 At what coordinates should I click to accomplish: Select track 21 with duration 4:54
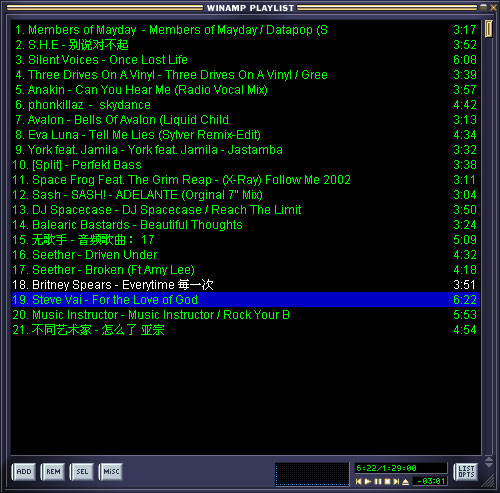click(246, 330)
